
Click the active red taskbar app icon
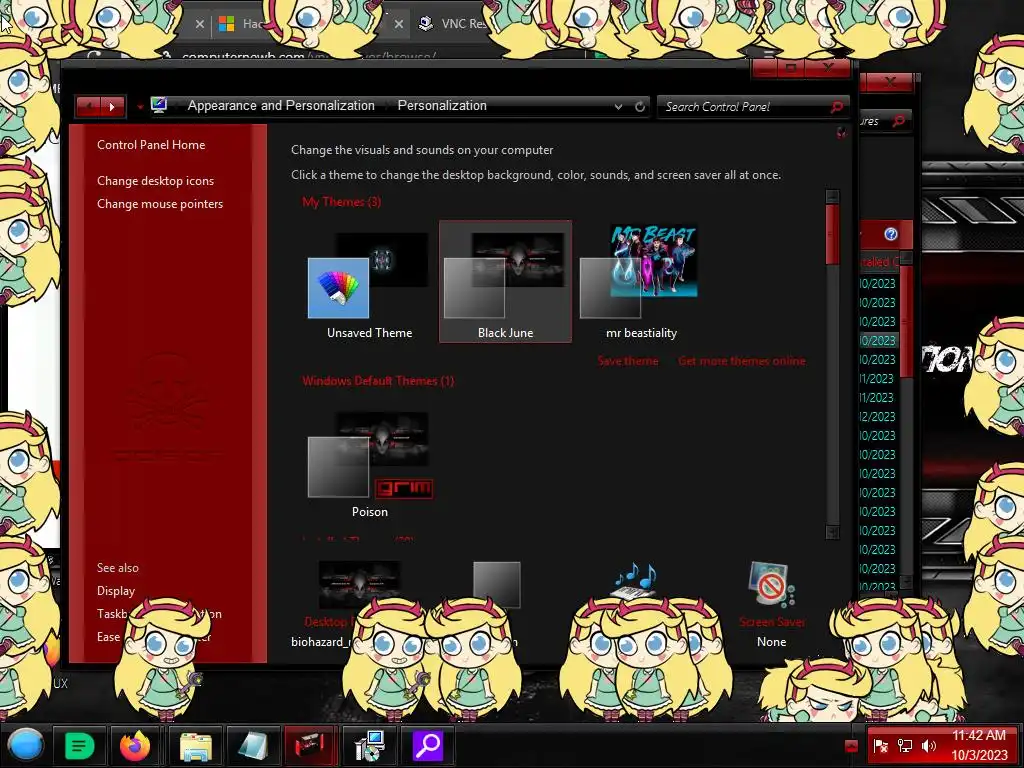[310, 745]
